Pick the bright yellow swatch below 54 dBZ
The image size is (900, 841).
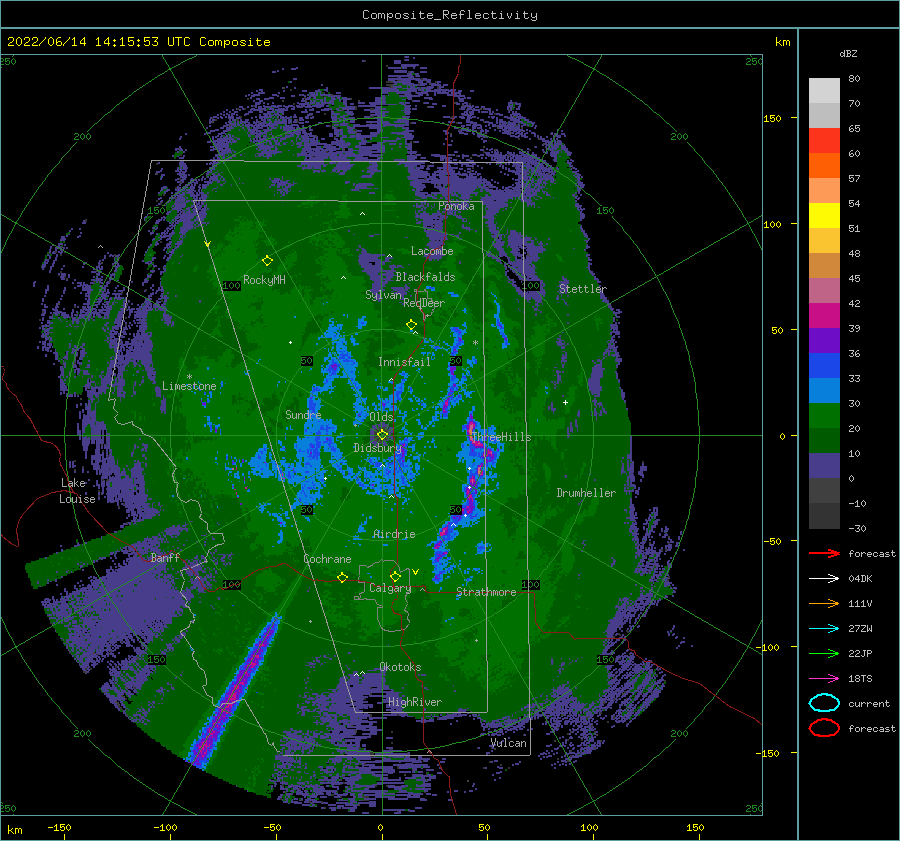point(824,216)
